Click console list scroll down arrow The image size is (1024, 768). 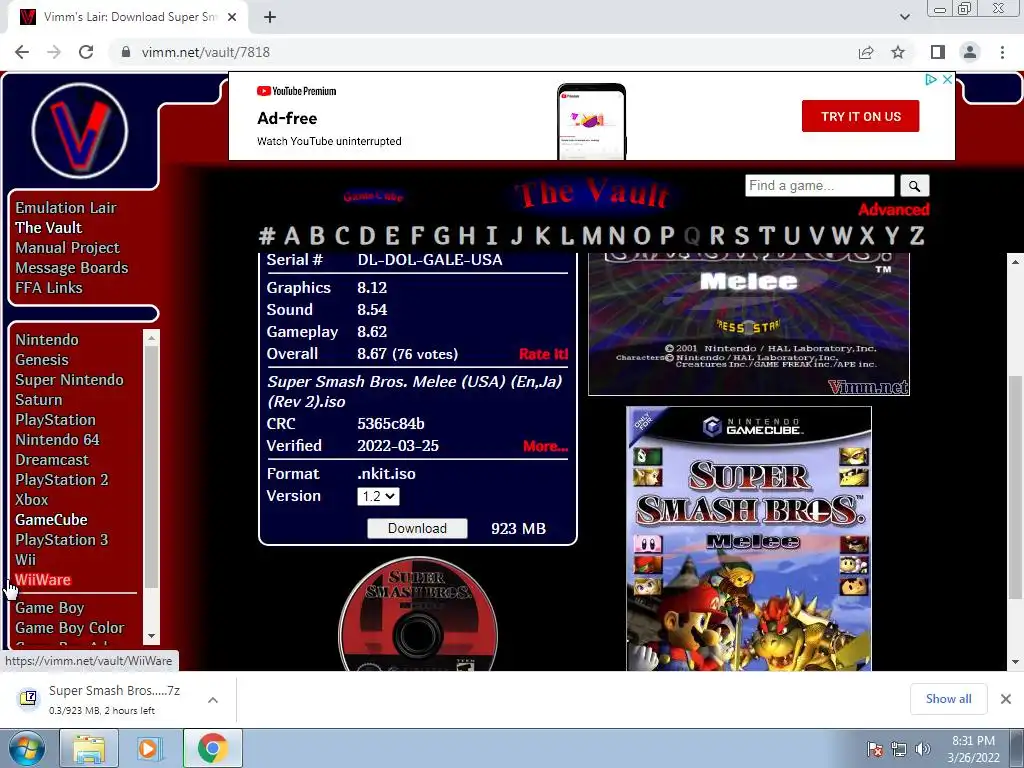coord(152,636)
